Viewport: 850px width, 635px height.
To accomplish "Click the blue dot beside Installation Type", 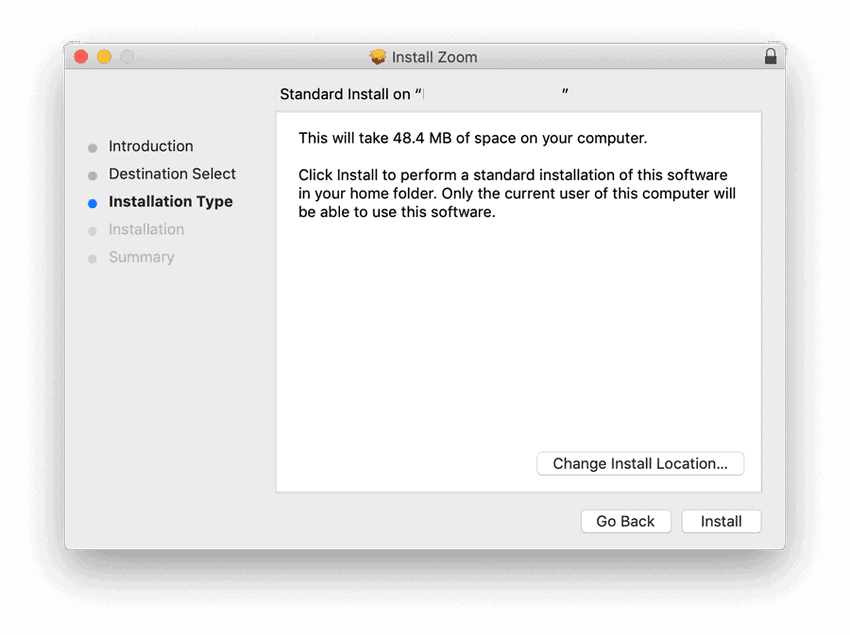I will 94,202.
